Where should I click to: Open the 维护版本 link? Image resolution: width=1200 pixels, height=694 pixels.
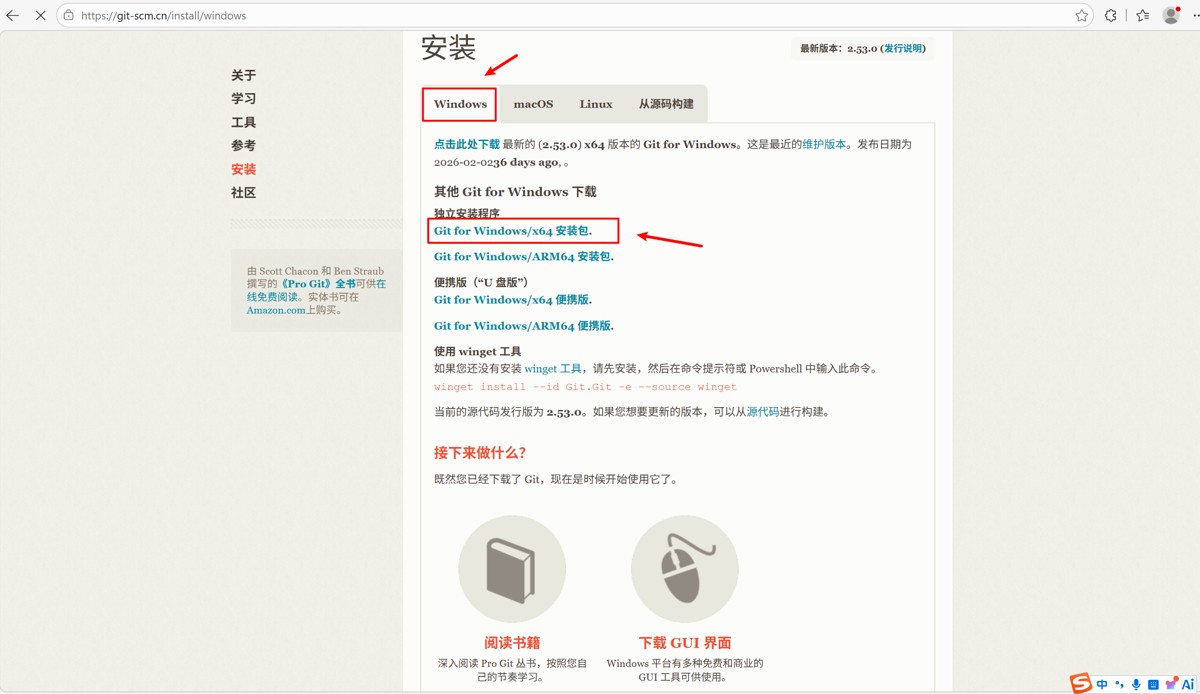[x=826, y=144]
